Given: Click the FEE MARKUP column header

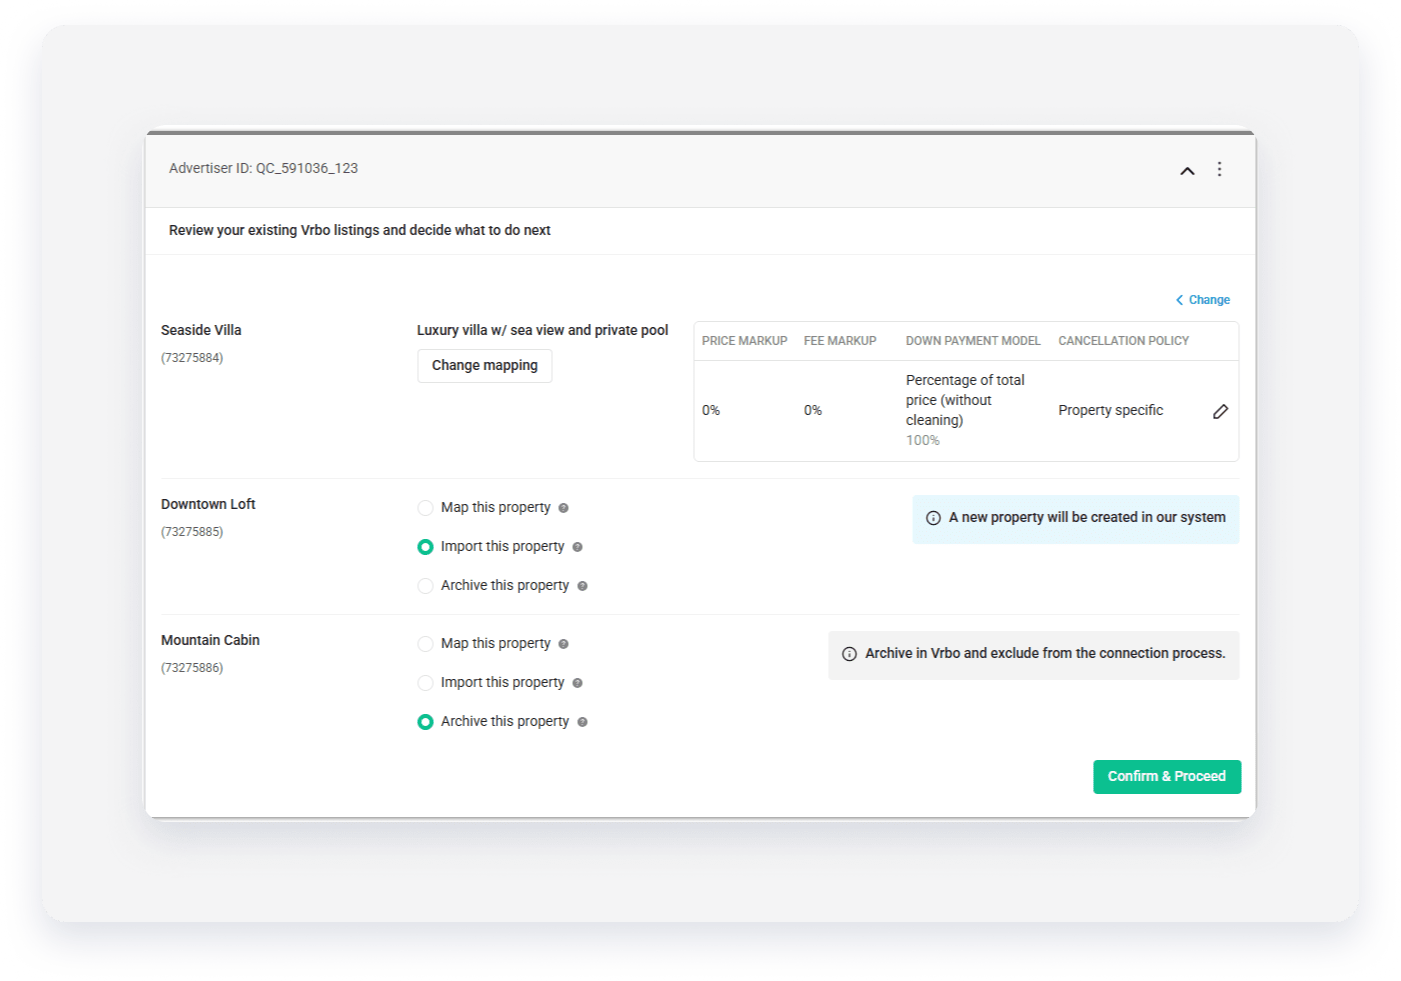Looking at the screenshot, I should click(840, 341).
